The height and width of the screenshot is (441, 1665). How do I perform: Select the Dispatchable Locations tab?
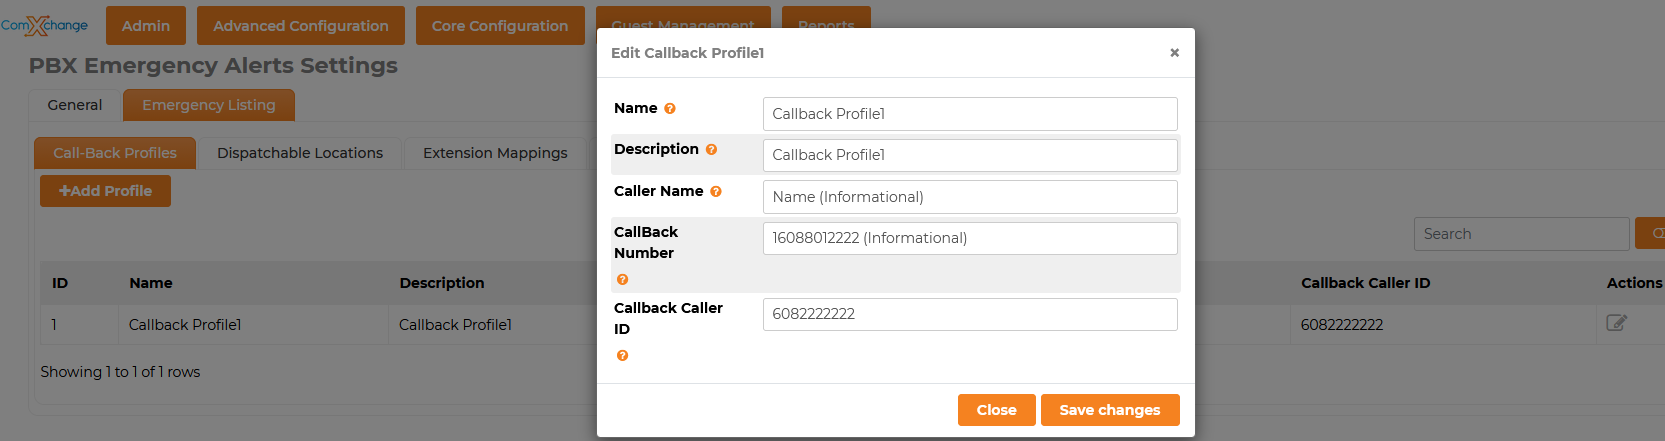(300, 153)
